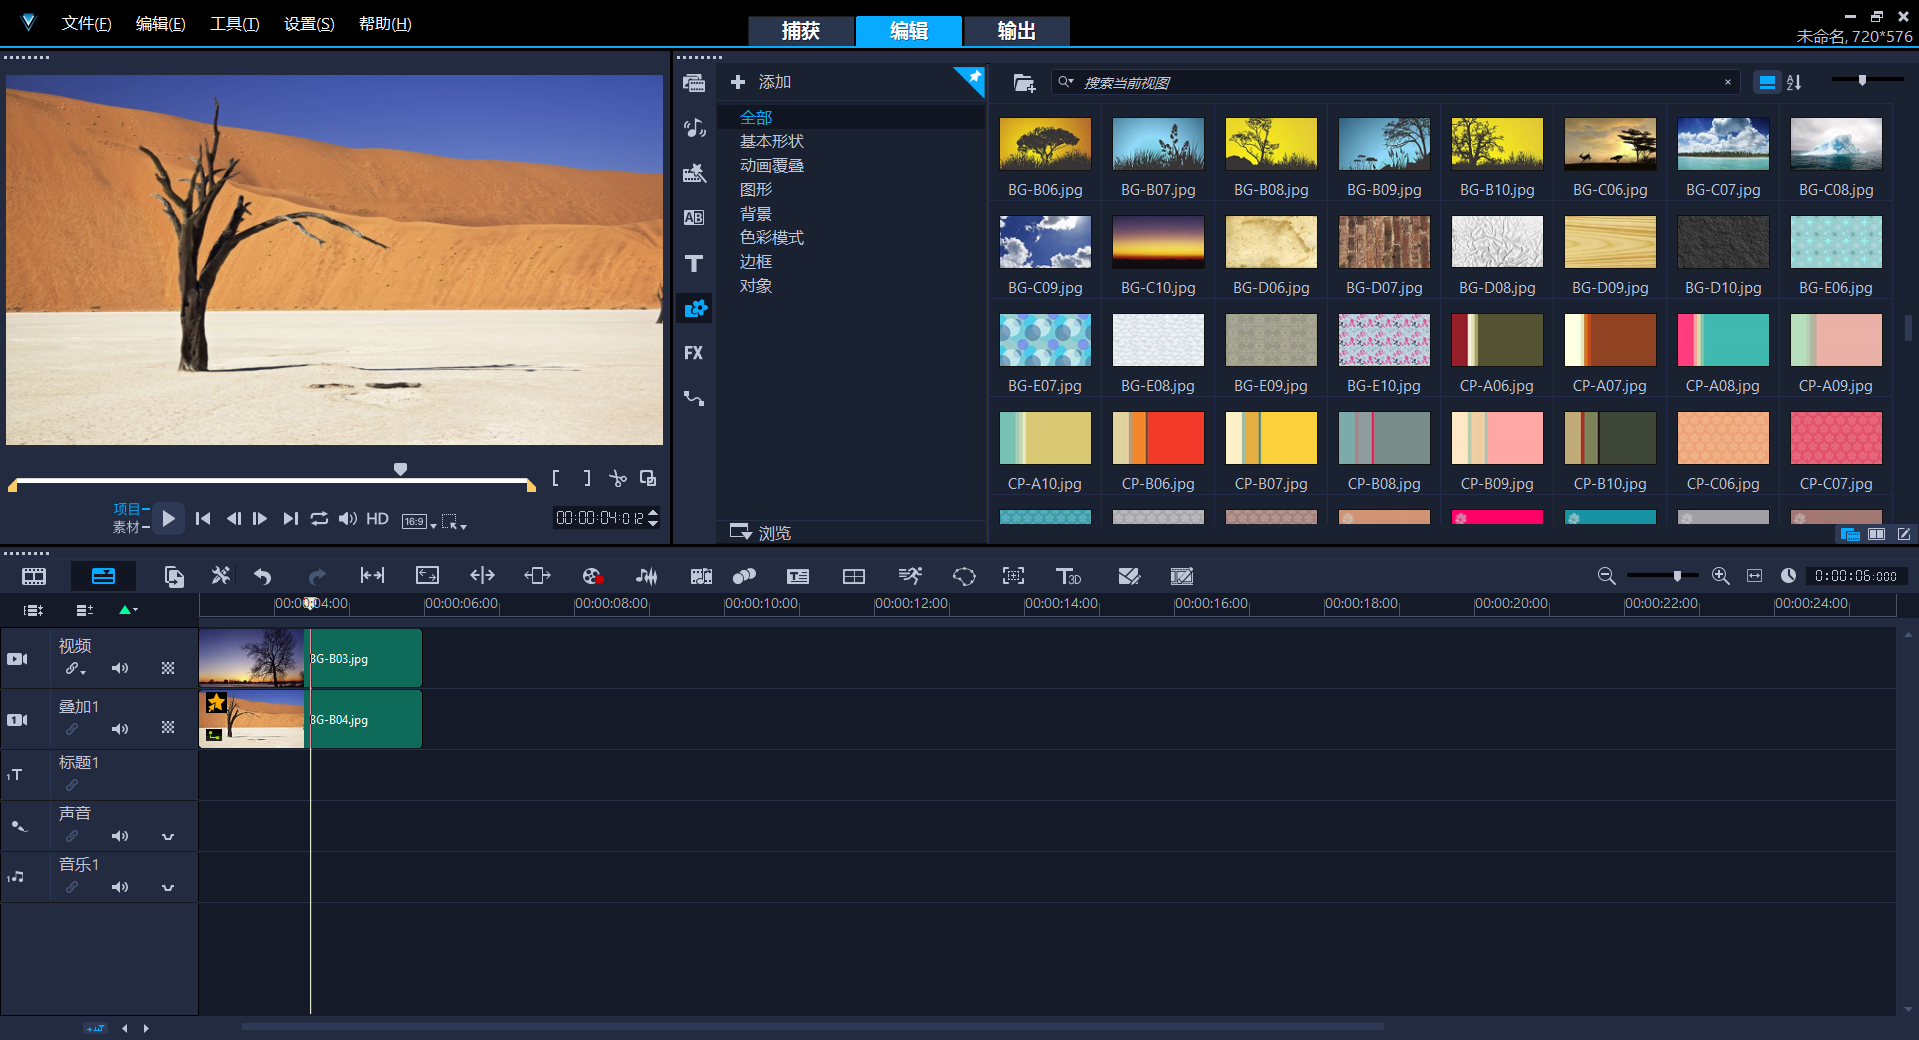Click the Customize Toolbar wrench icon
Viewport: 1919px width, 1040px height.
click(221, 576)
